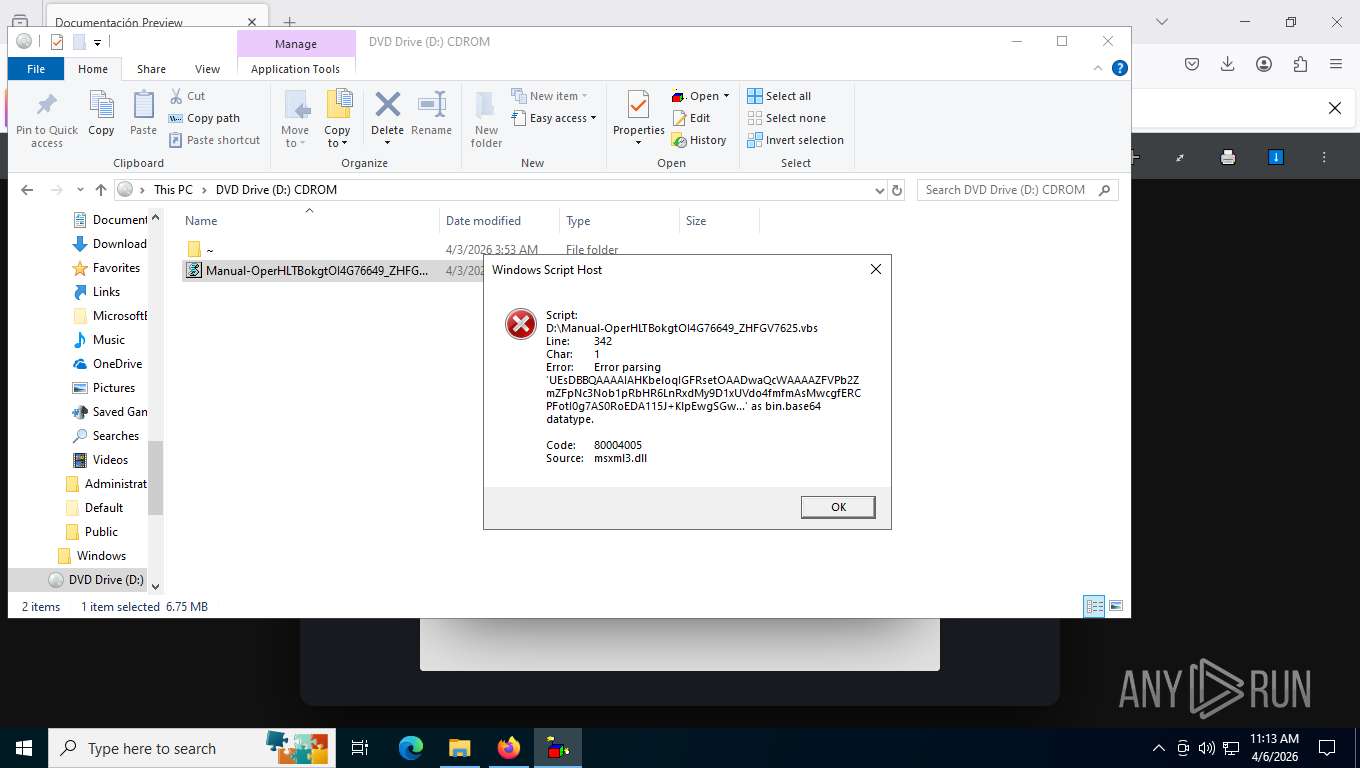Go up one folder level
This screenshot has width=1360, height=768.
[101, 190]
